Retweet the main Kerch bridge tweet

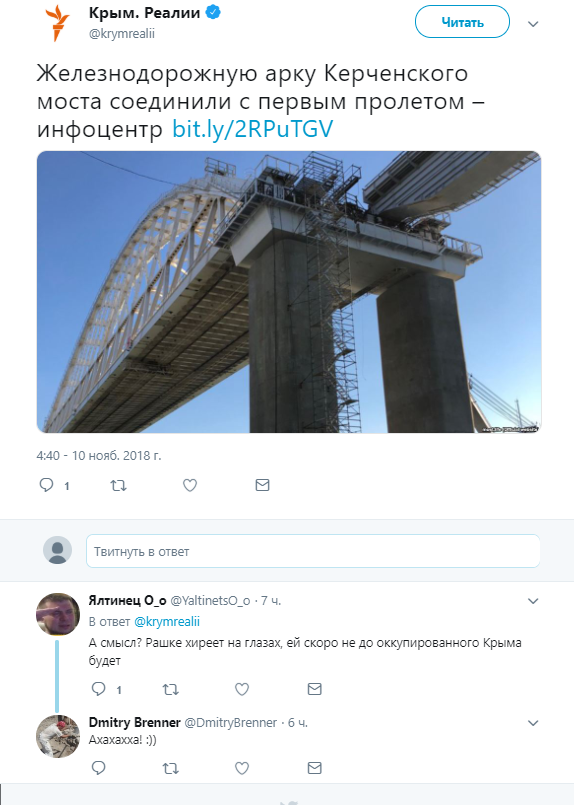[119, 485]
